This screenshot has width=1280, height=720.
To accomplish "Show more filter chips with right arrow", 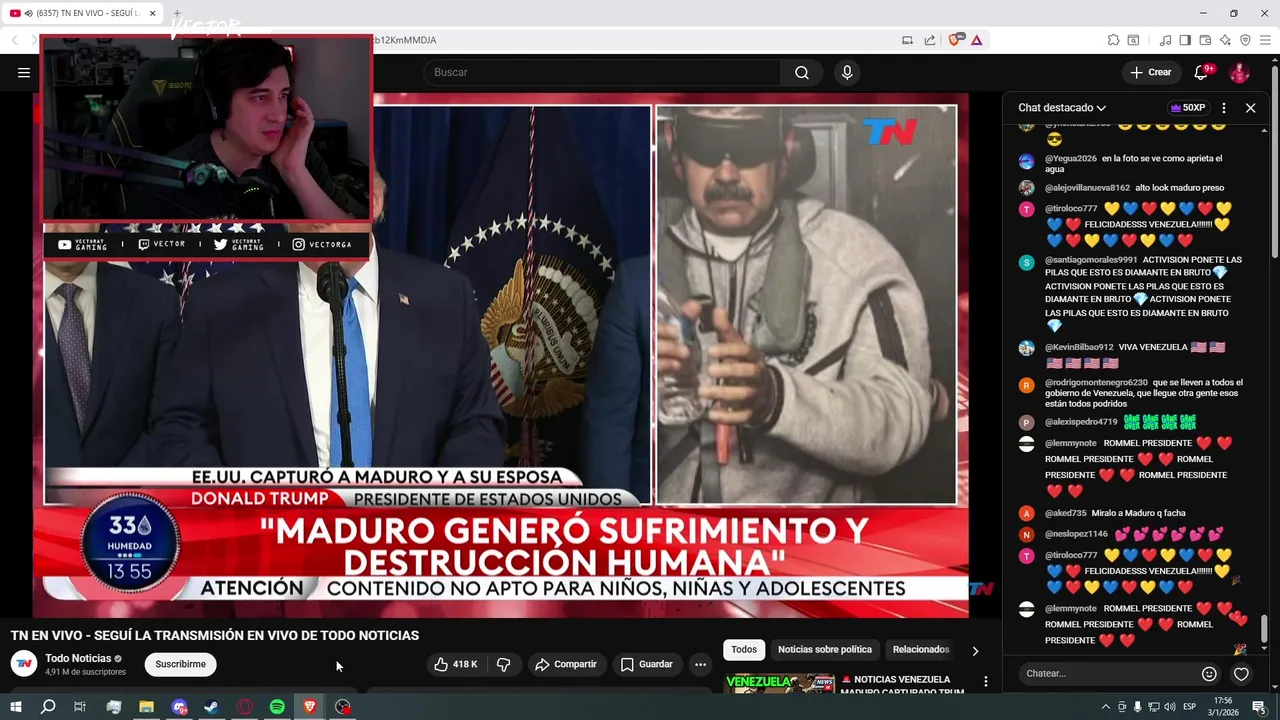I will pos(975,651).
